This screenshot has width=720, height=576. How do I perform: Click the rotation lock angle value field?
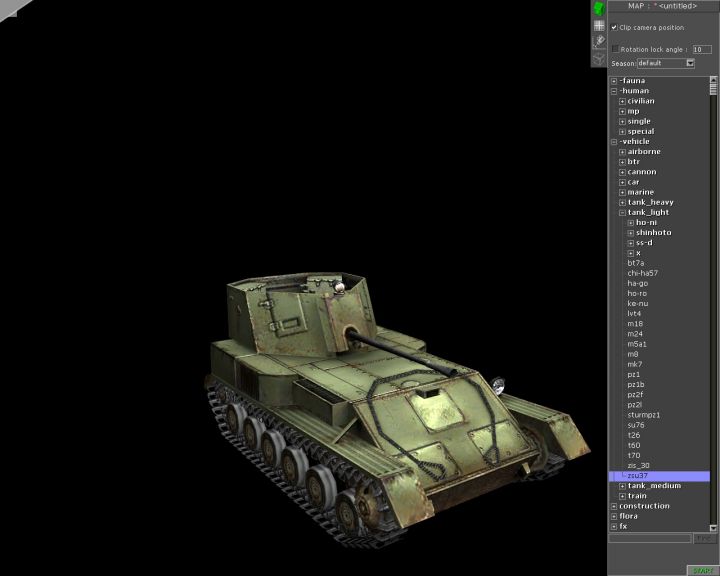[701, 48]
